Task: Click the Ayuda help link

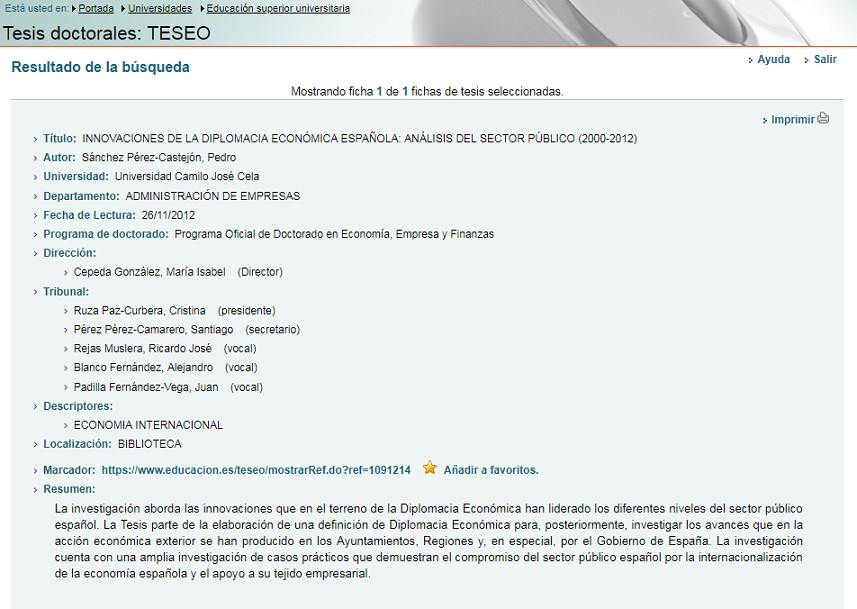Action: coord(773,59)
